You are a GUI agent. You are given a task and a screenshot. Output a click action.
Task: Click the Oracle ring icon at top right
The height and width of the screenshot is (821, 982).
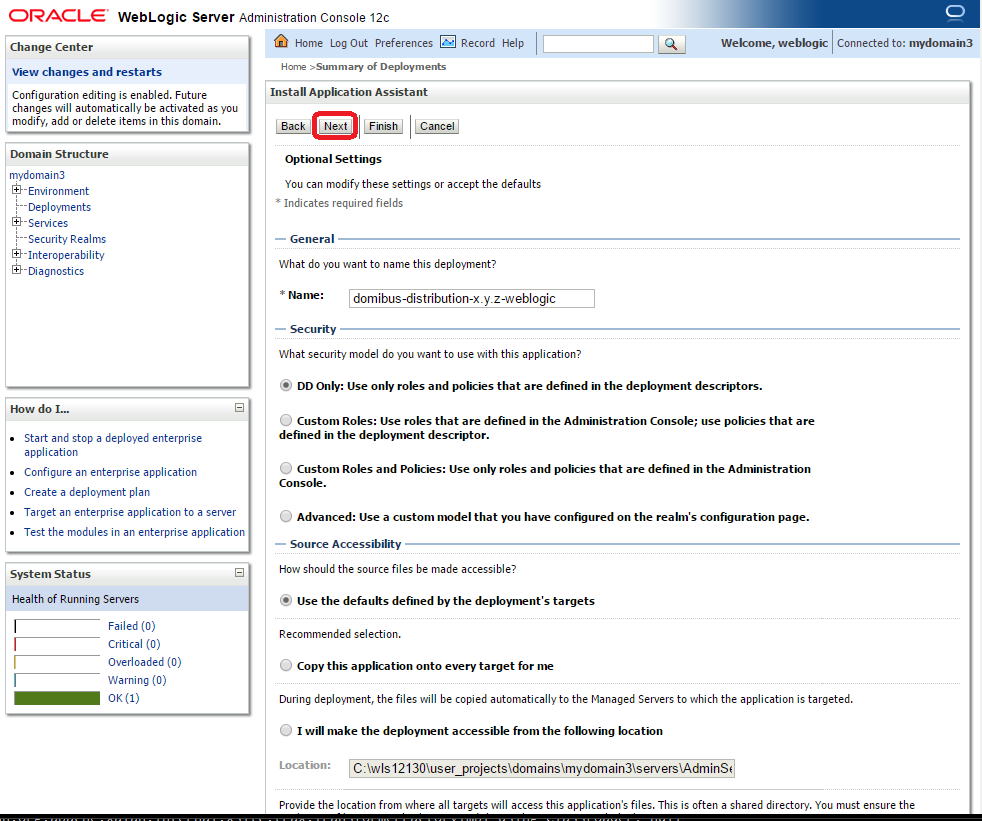pyautogui.click(x=955, y=13)
